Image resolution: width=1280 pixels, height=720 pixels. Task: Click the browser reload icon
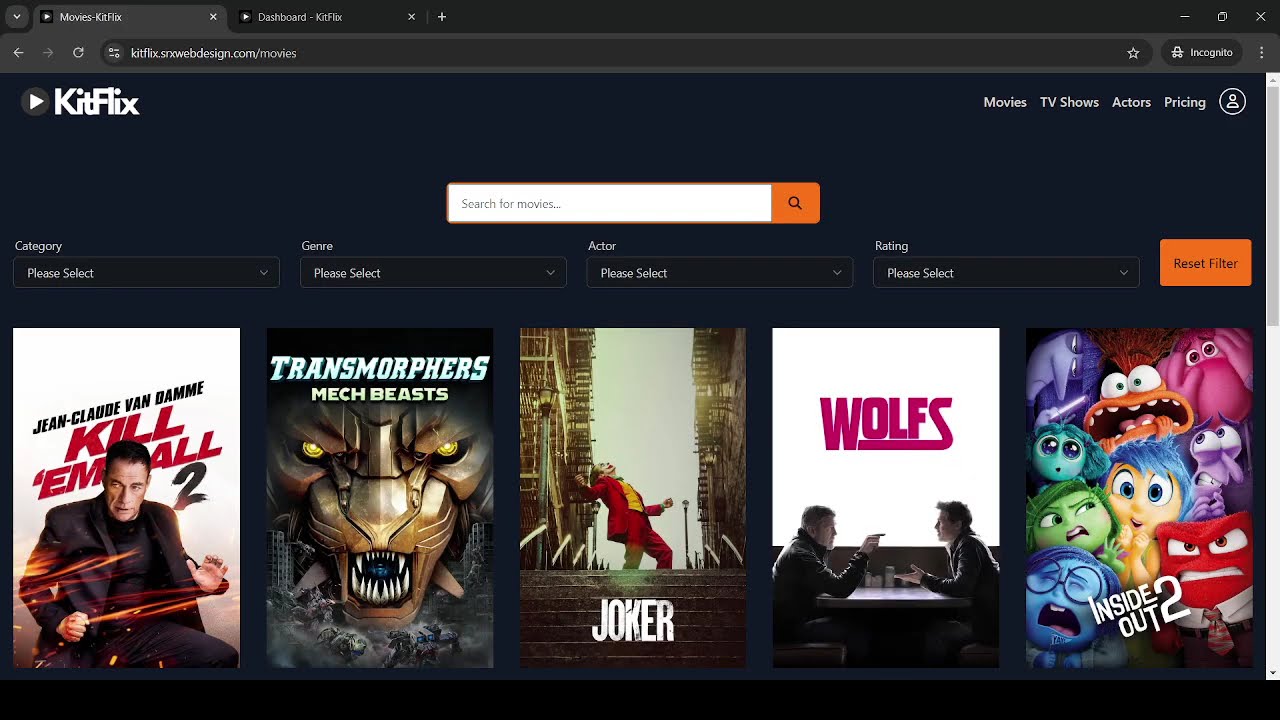(78, 53)
